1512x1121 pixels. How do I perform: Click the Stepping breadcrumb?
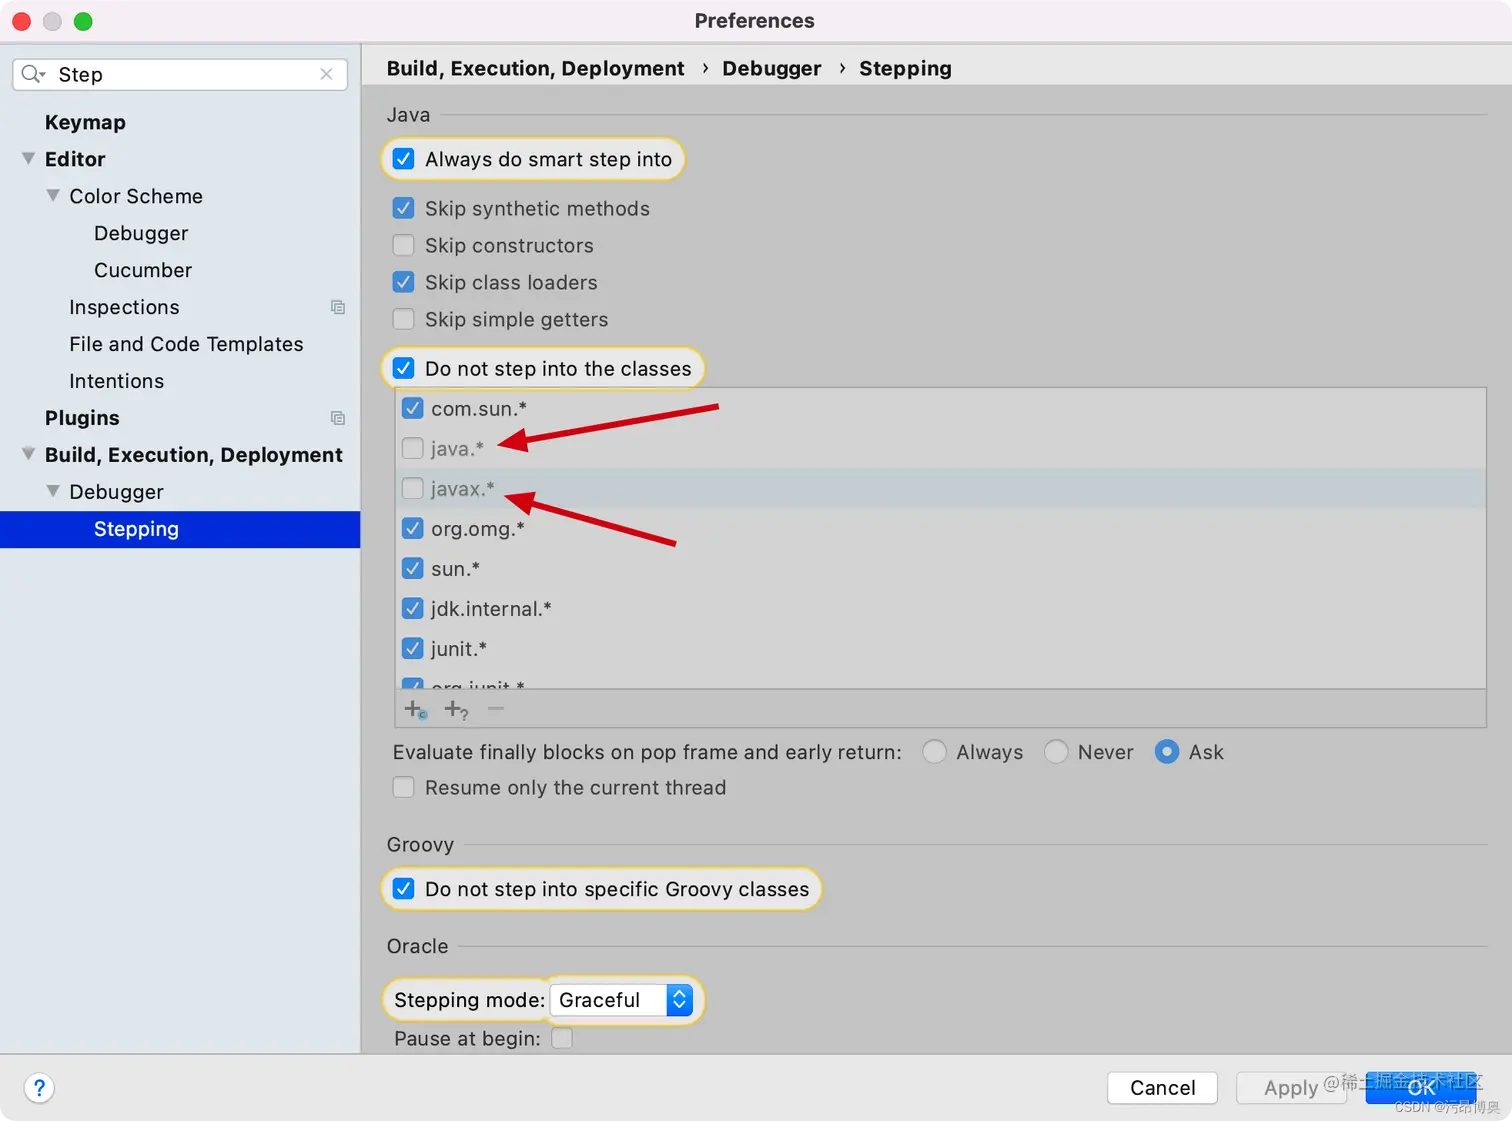pos(905,68)
